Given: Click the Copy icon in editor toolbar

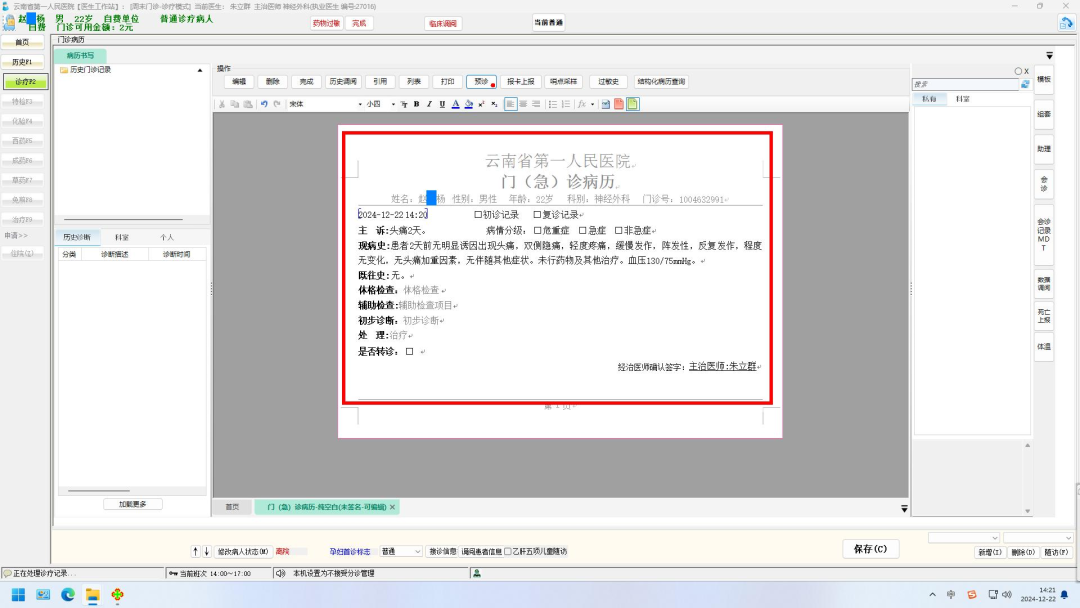Looking at the screenshot, I should click(235, 104).
